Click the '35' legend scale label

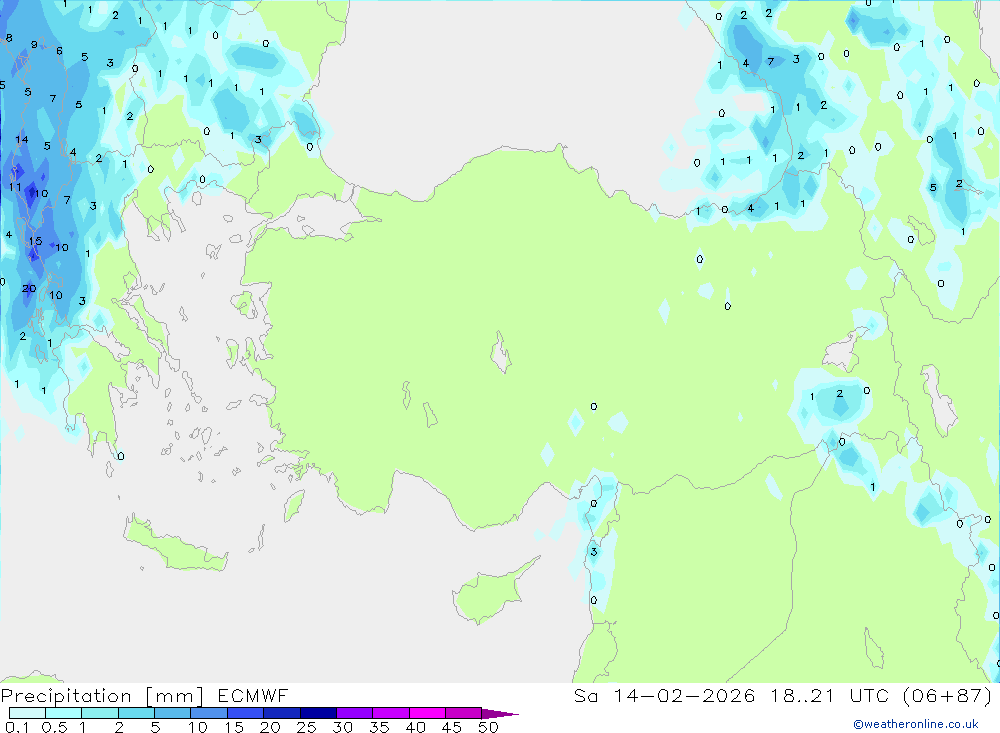point(379,727)
